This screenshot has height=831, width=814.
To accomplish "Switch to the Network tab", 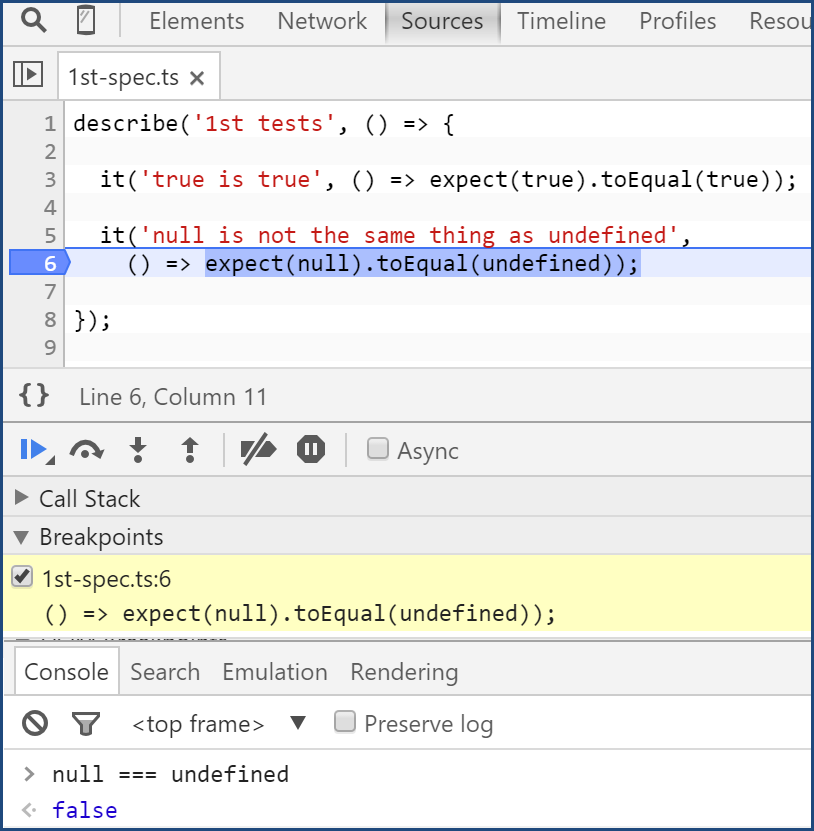I will 322,21.
